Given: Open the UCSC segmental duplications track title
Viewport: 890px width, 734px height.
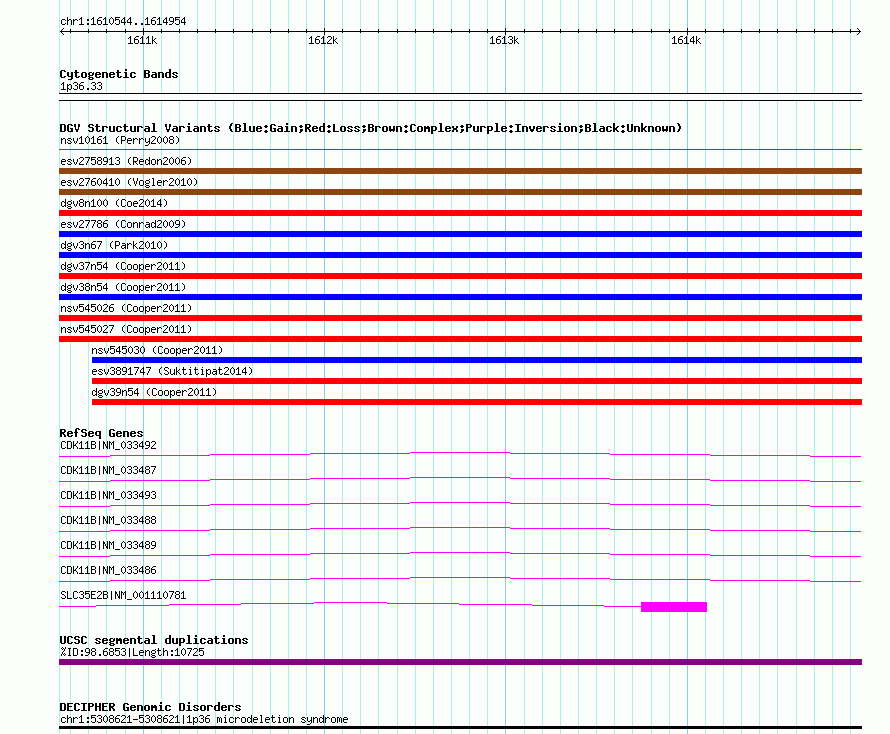Looking at the screenshot, I should tap(154, 640).
